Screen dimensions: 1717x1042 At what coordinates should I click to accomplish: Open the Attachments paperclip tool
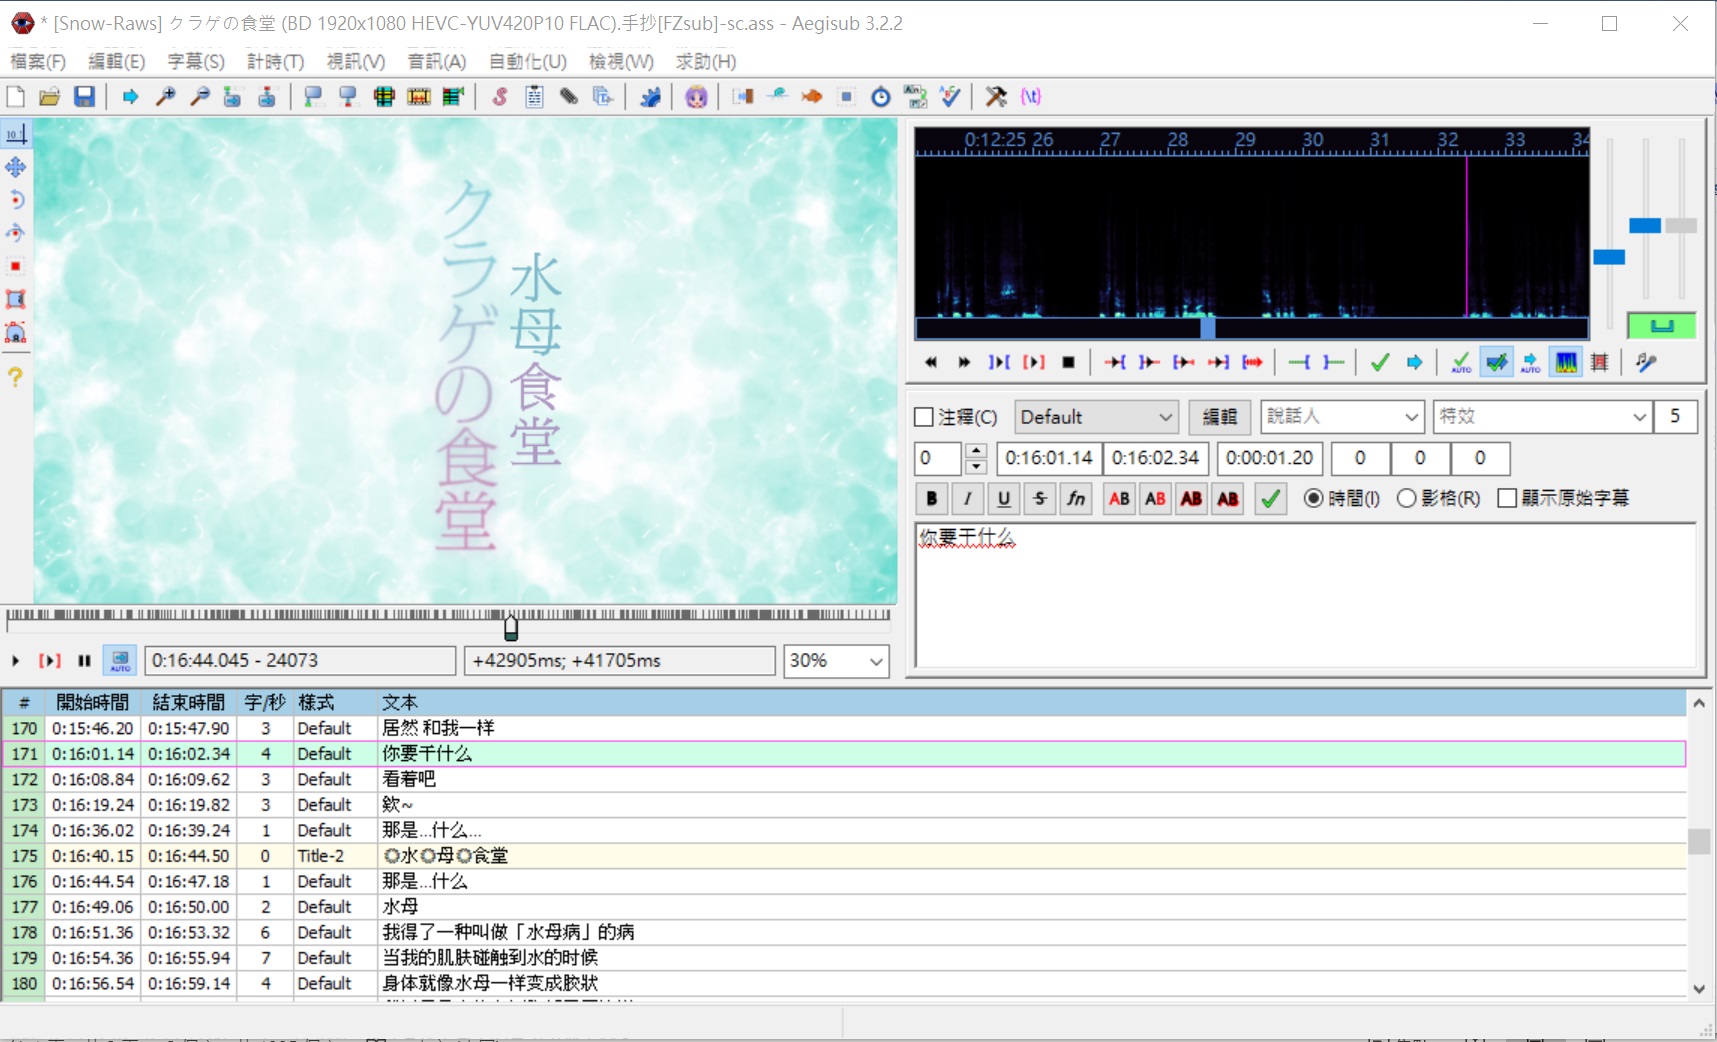(x=569, y=97)
